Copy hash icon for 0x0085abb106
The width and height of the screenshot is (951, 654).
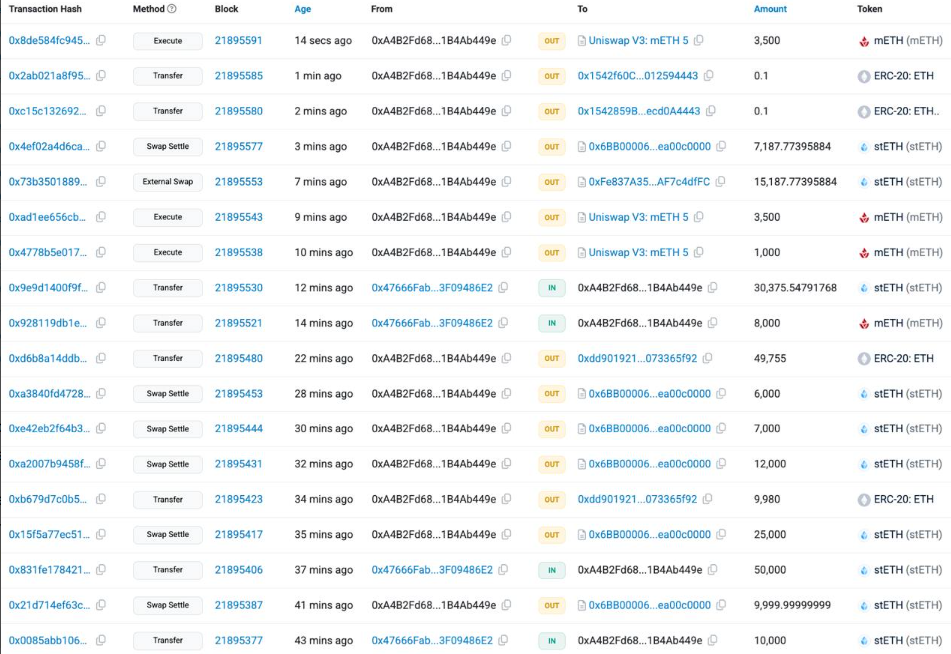pos(101,639)
